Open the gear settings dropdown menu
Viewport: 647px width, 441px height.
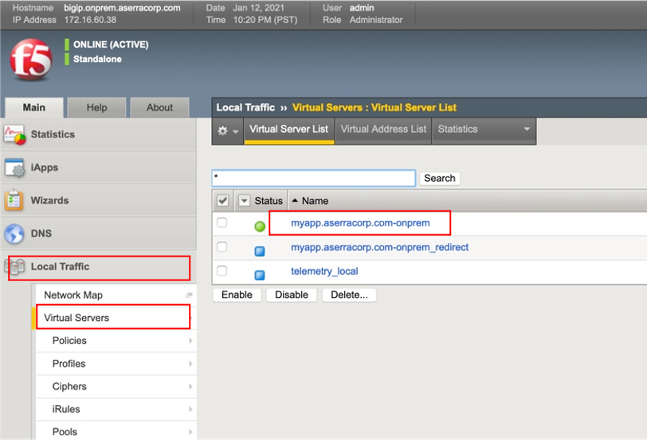[x=228, y=130]
